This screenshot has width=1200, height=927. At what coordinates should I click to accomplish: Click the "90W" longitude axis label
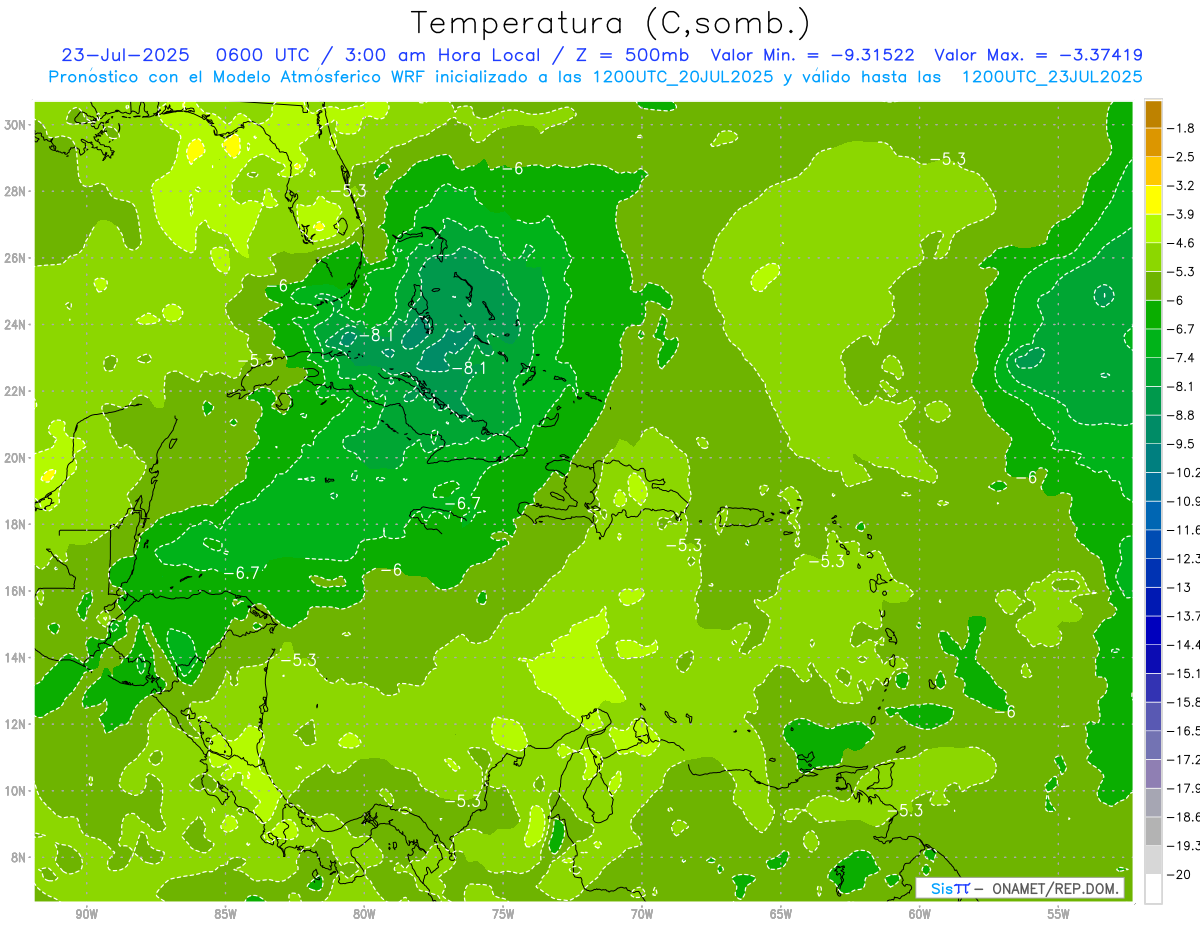tap(86, 914)
